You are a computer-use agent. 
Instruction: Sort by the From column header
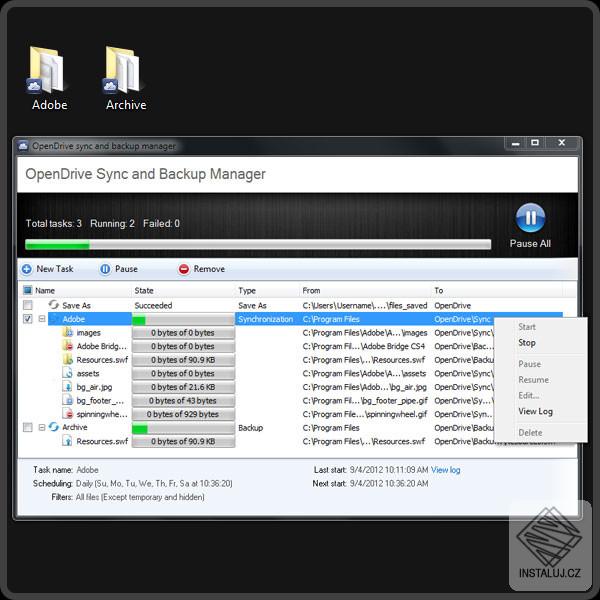click(311, 290)
